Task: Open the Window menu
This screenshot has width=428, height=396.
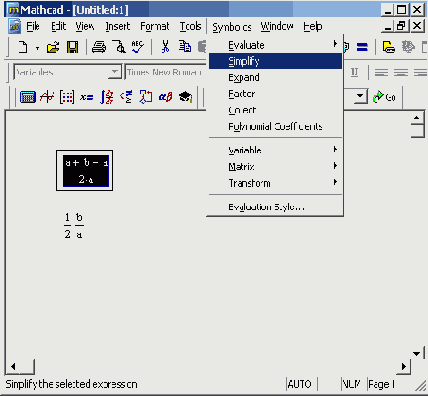Action: point(277,26)
